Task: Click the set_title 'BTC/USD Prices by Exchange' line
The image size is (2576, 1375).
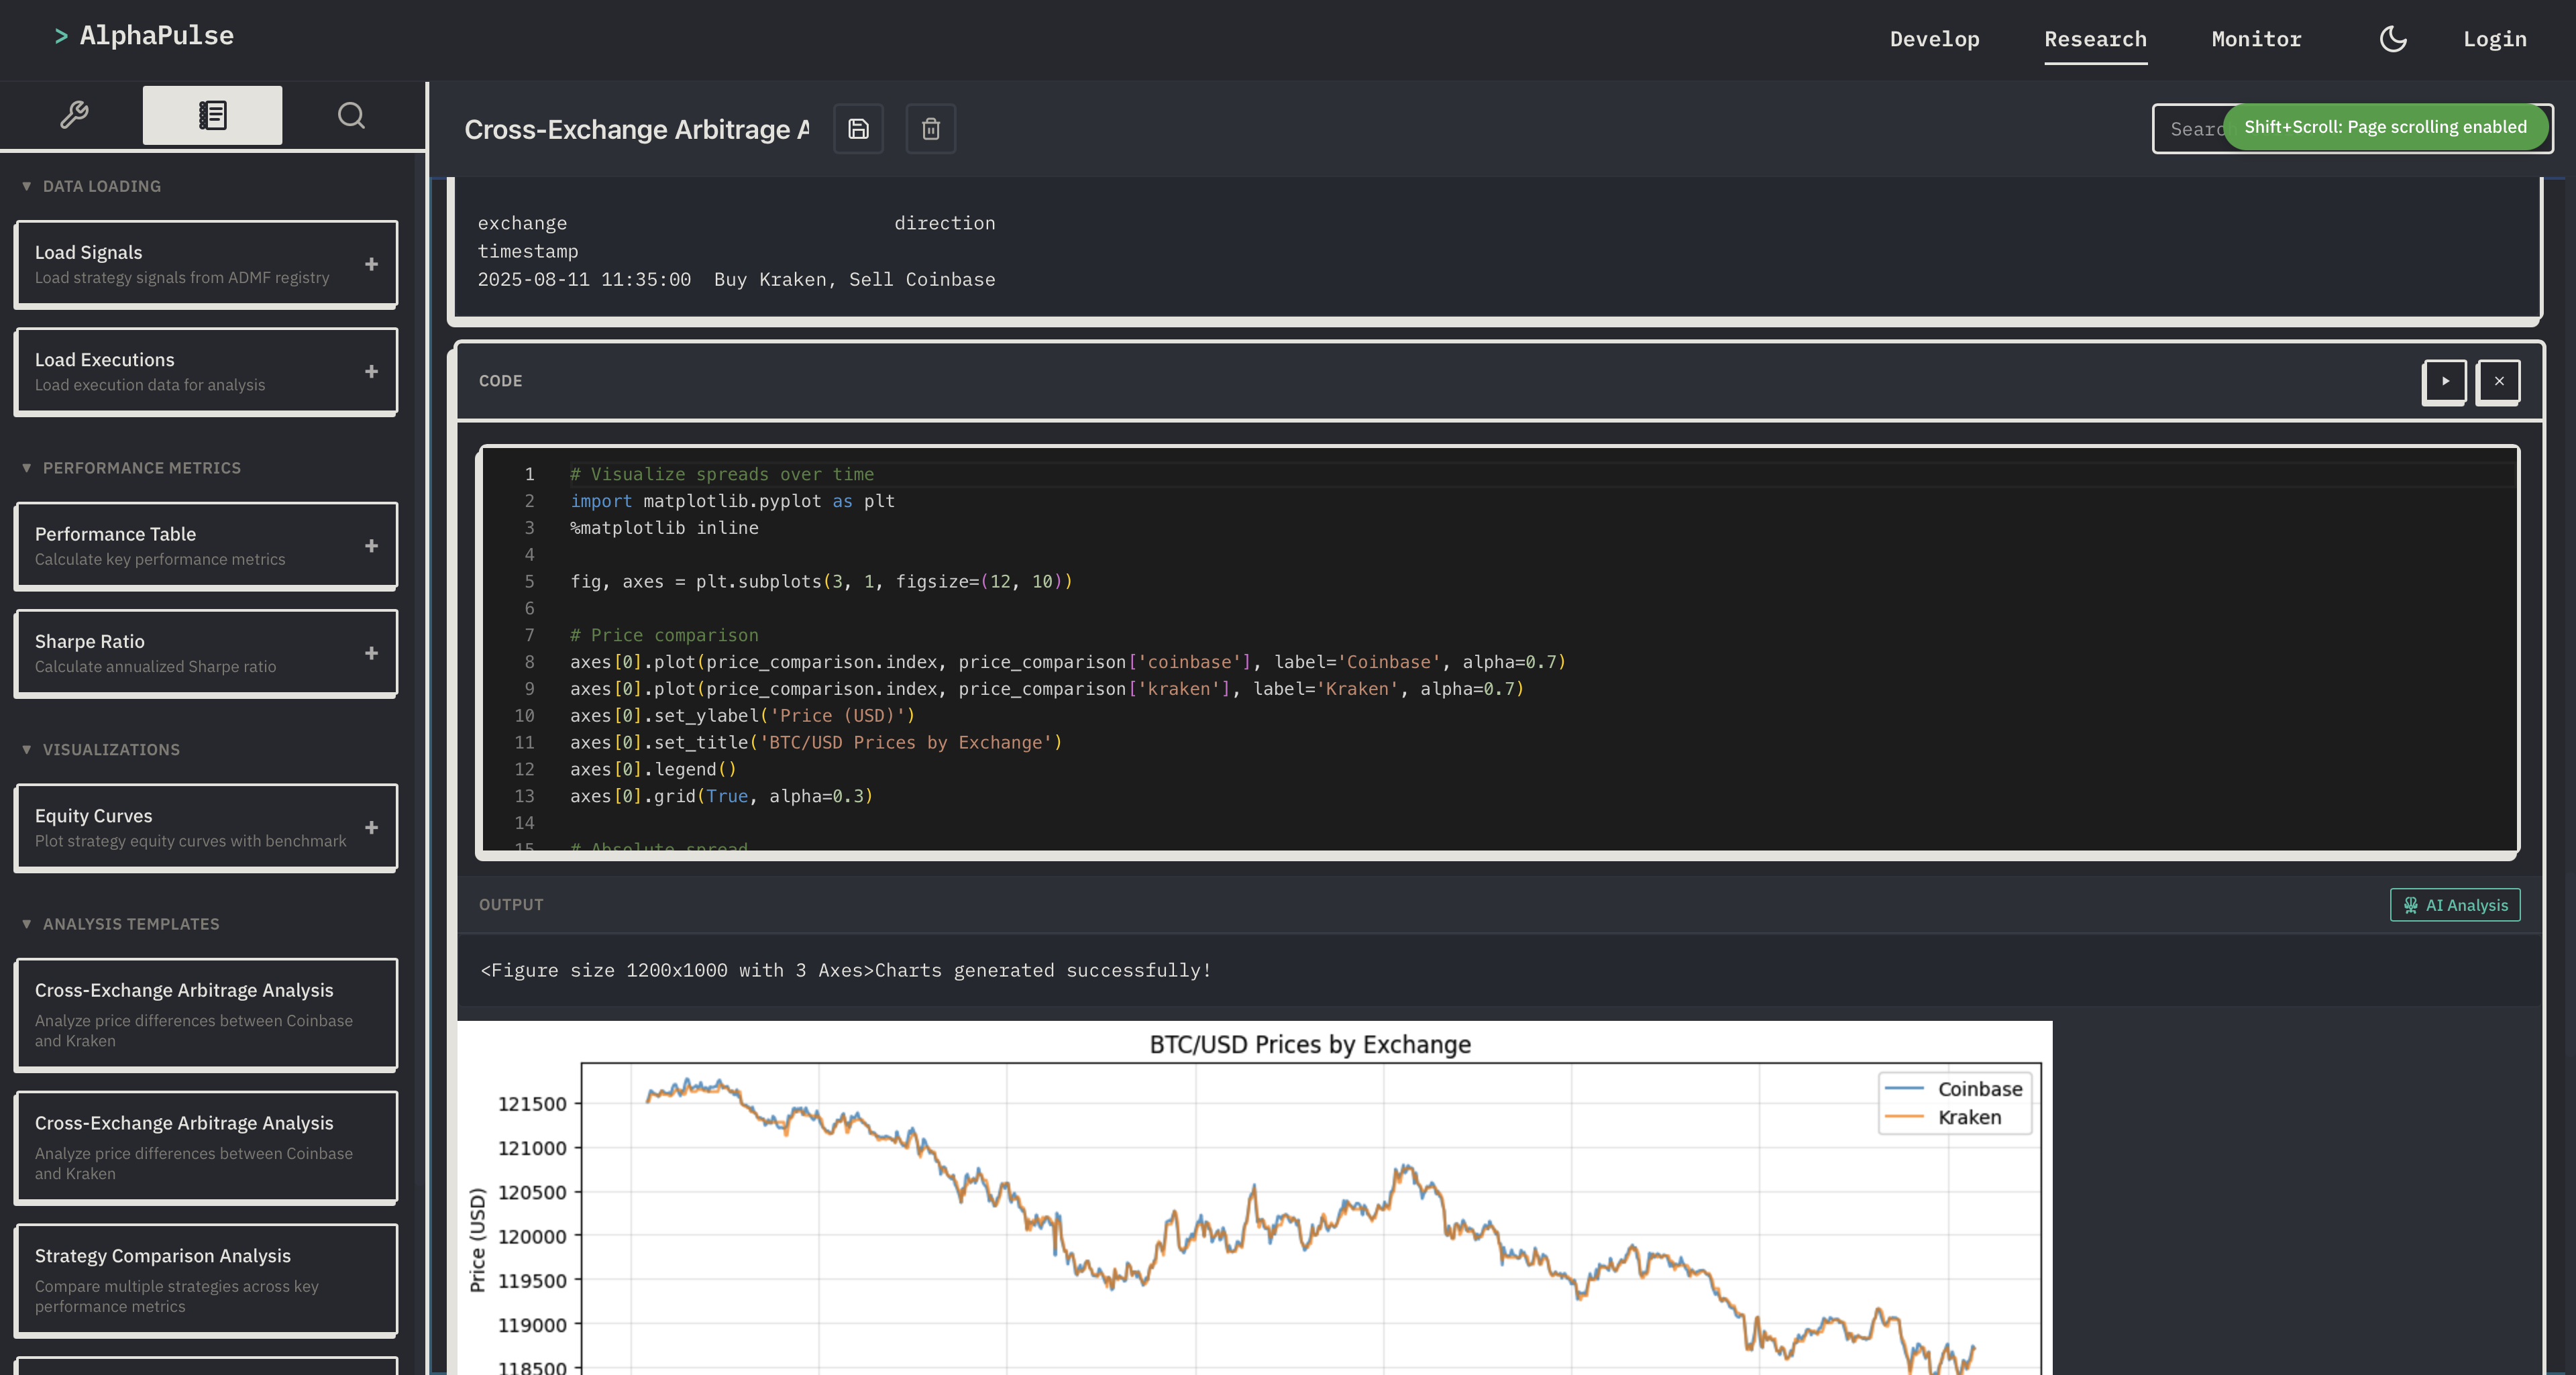Action: point(816,743)
